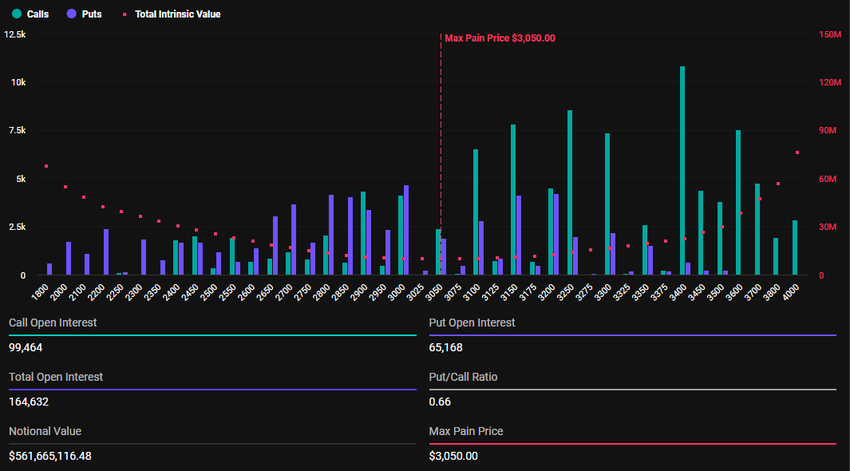Click the teal Calls legend dot

pyautogui.click(x=14, y=15)
